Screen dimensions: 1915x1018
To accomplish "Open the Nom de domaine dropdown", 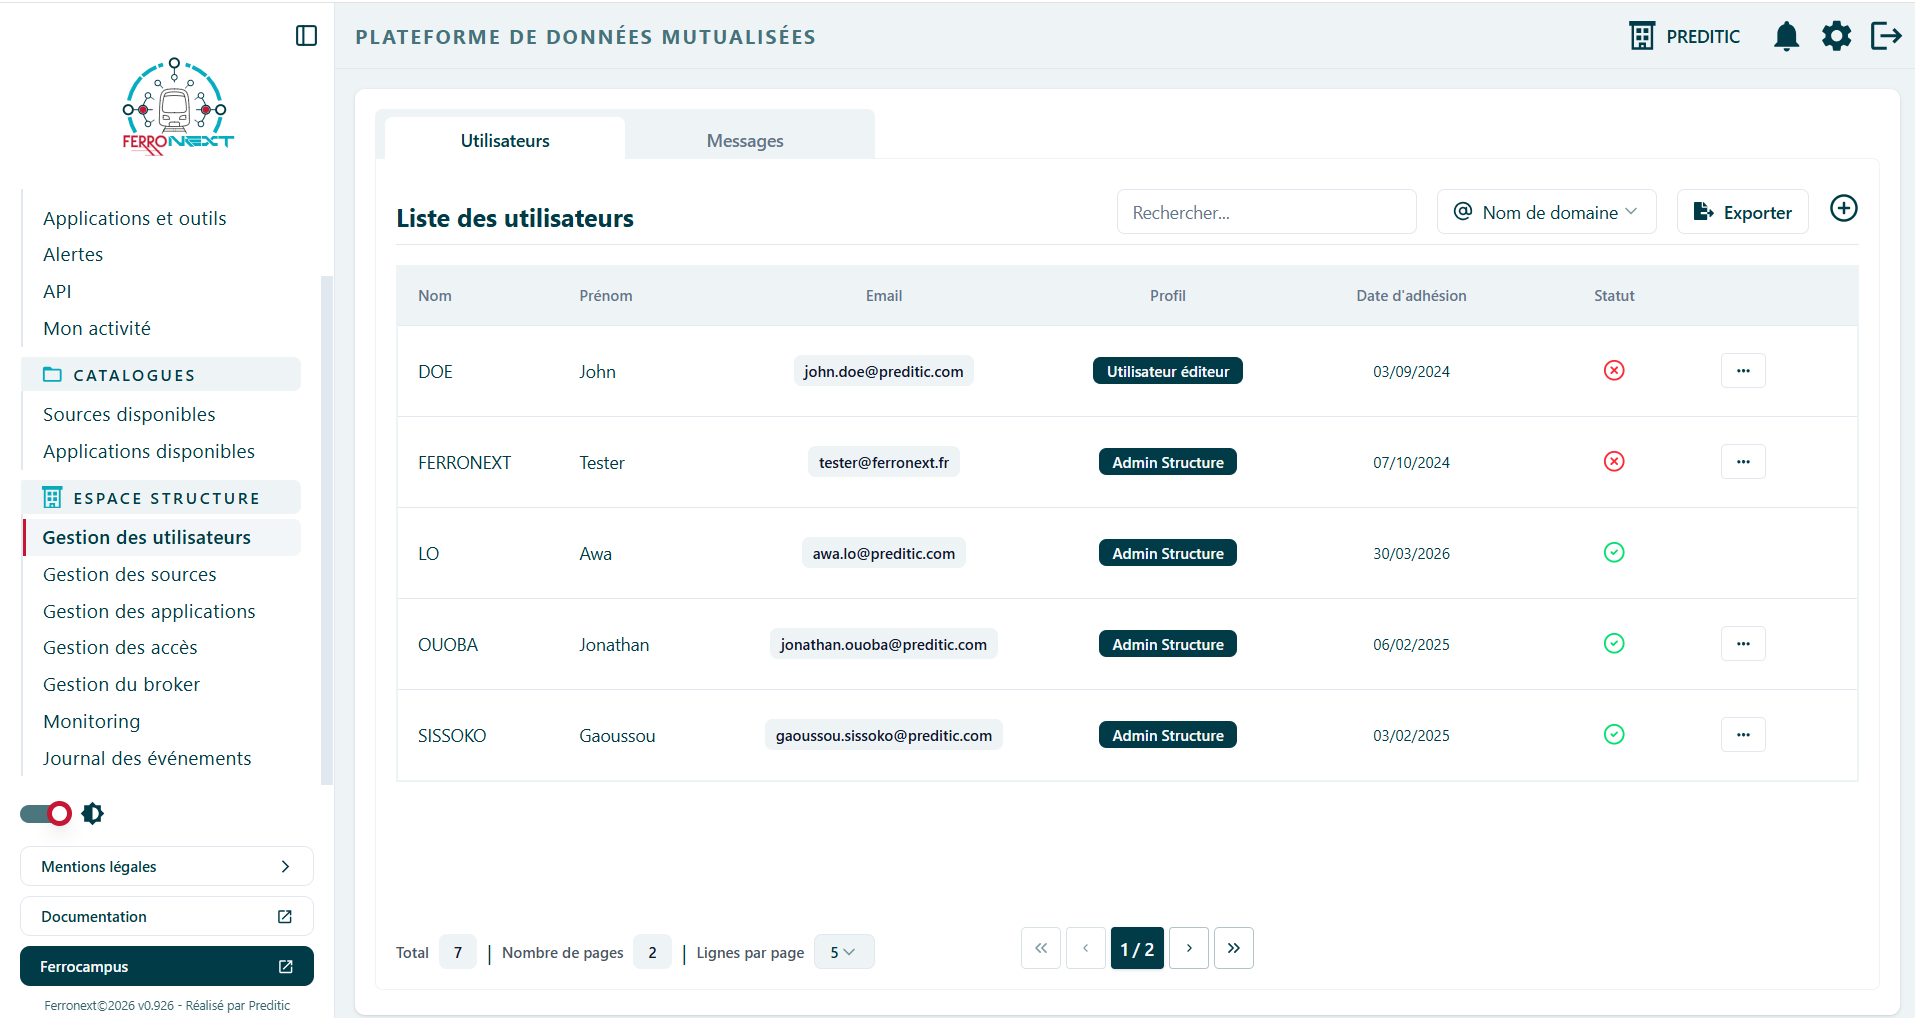I will click(x=1547, y=212).
